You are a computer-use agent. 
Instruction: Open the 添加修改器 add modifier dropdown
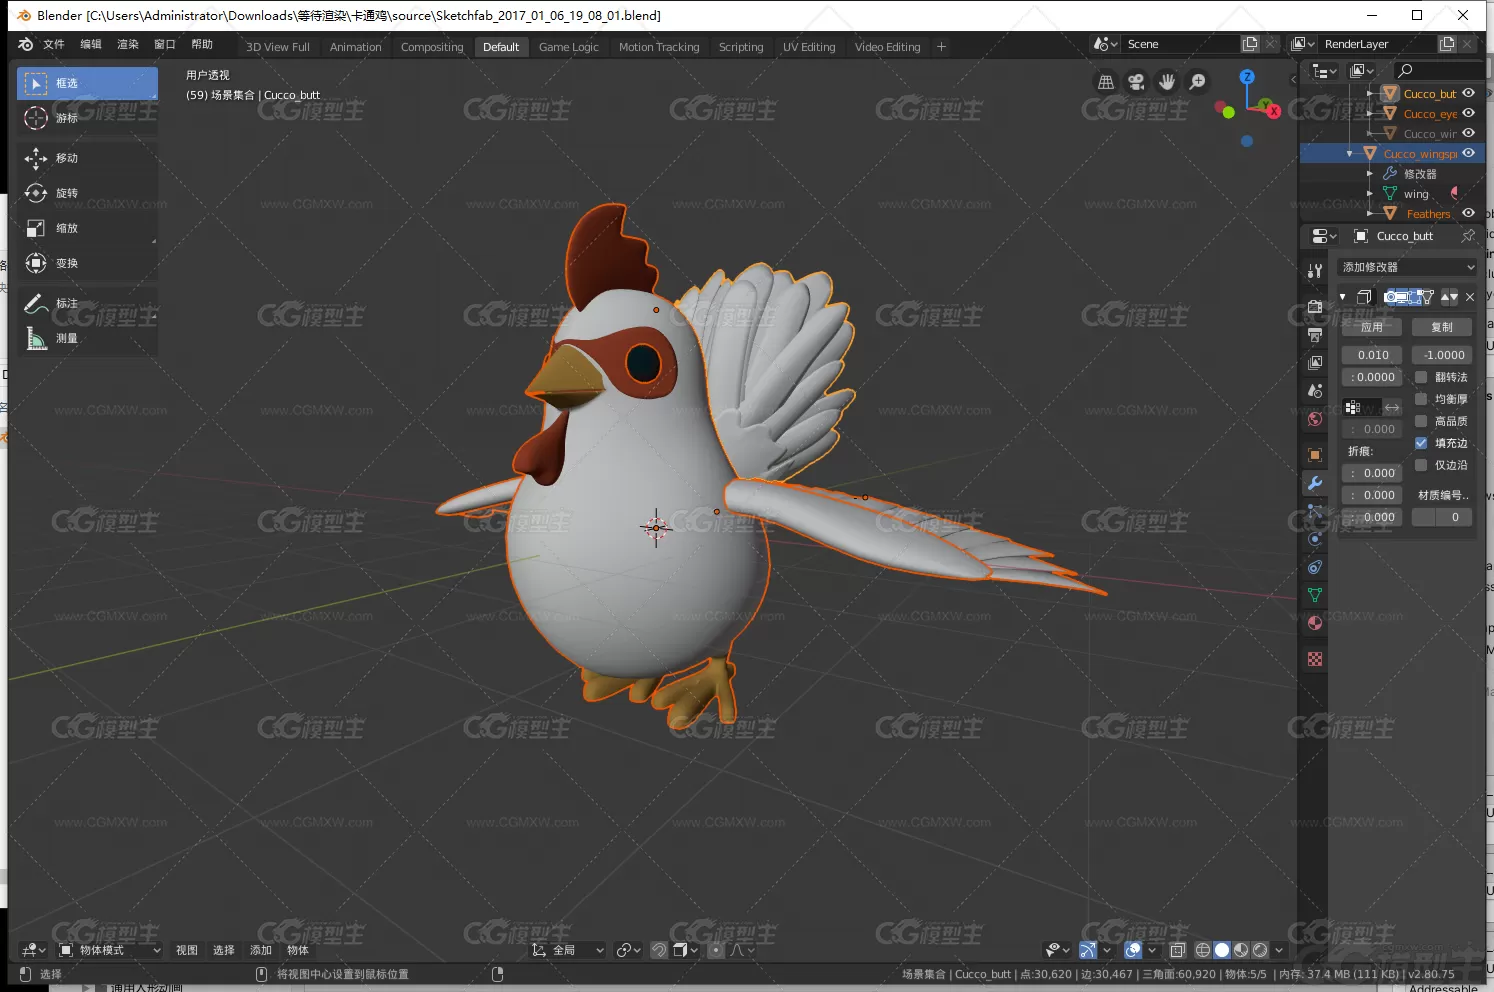point(1407,267)
